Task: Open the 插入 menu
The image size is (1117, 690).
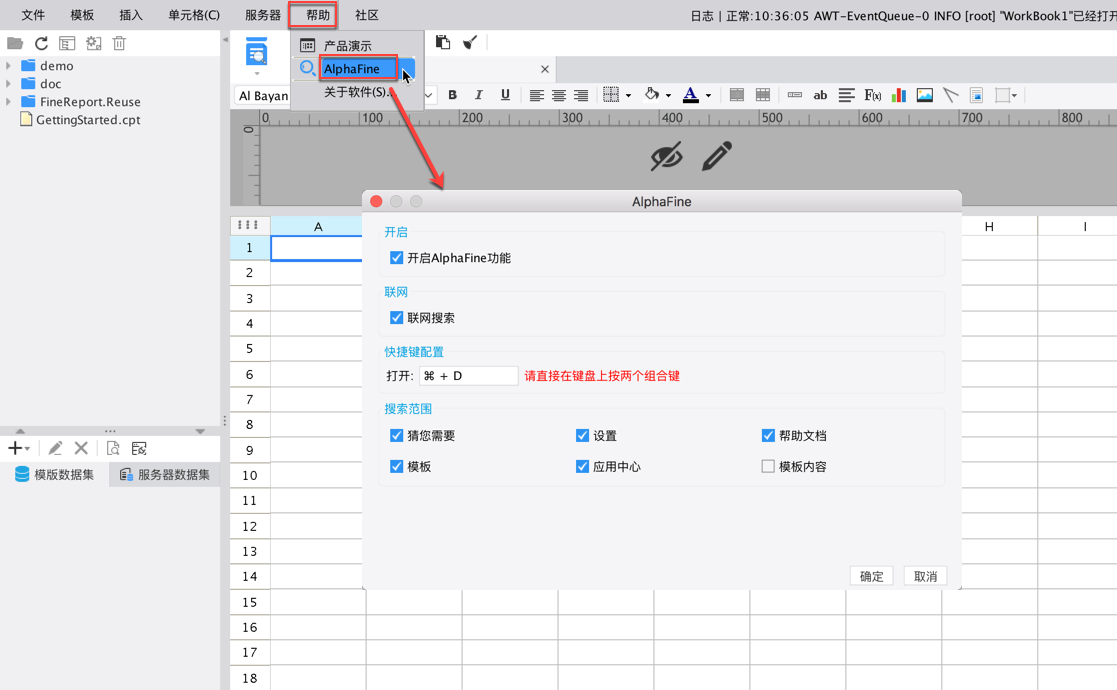Action: tap(130, 15)
